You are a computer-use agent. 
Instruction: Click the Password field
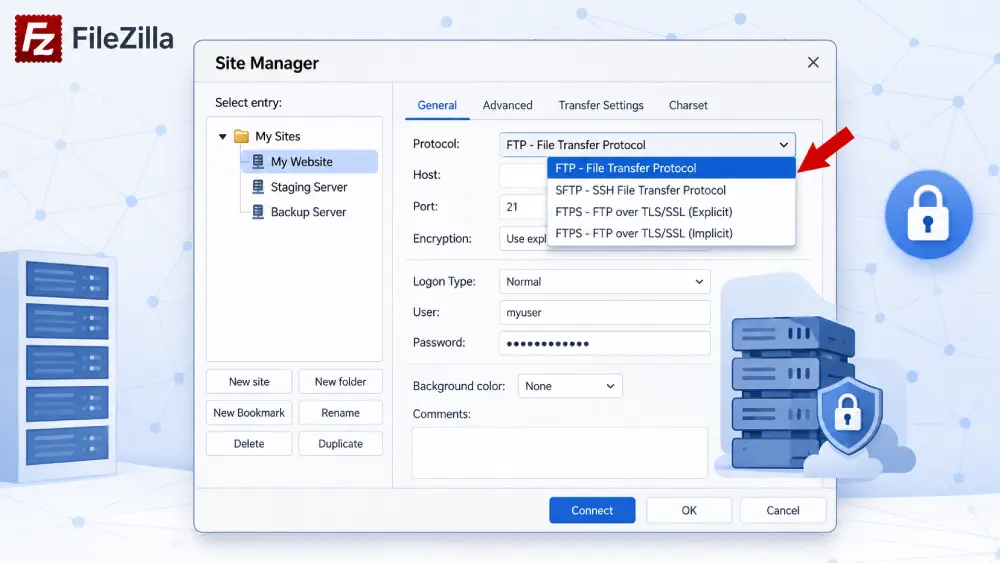pyautogui.click(x=605, y=343)
